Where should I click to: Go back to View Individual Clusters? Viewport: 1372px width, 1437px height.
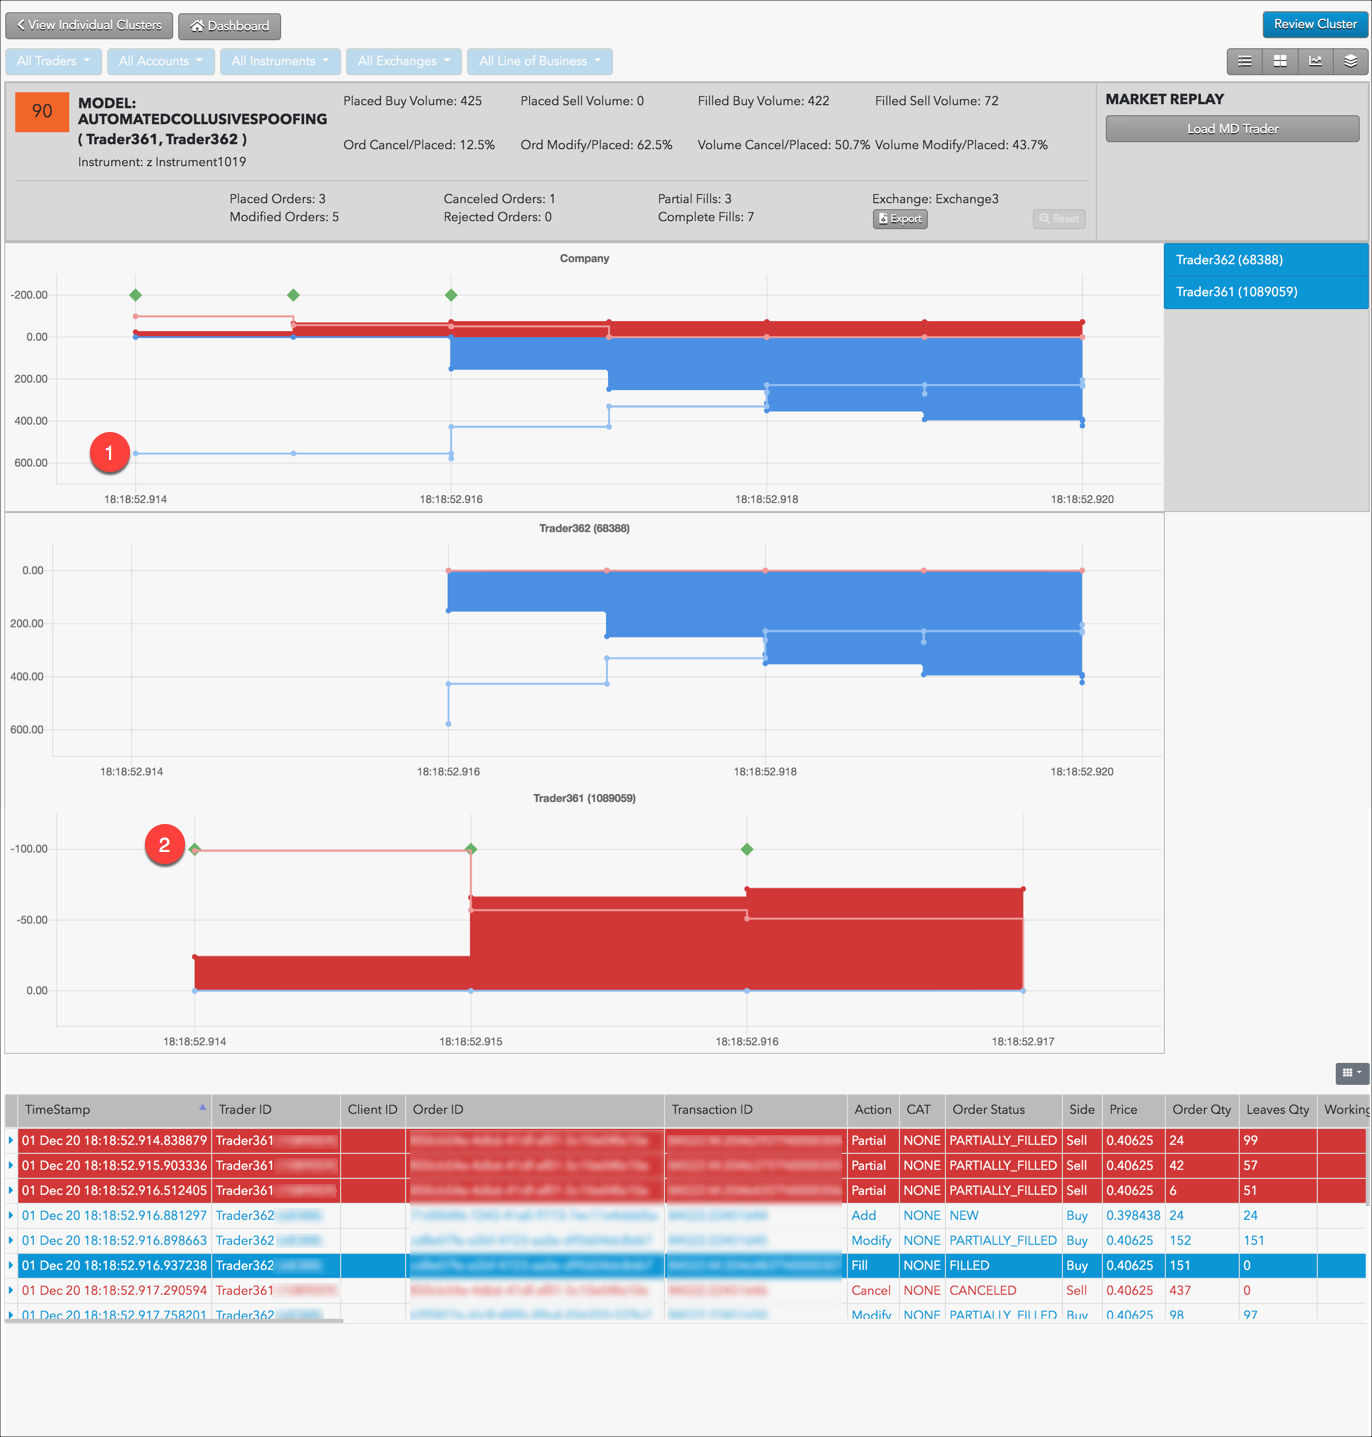(x=89, y=25)
